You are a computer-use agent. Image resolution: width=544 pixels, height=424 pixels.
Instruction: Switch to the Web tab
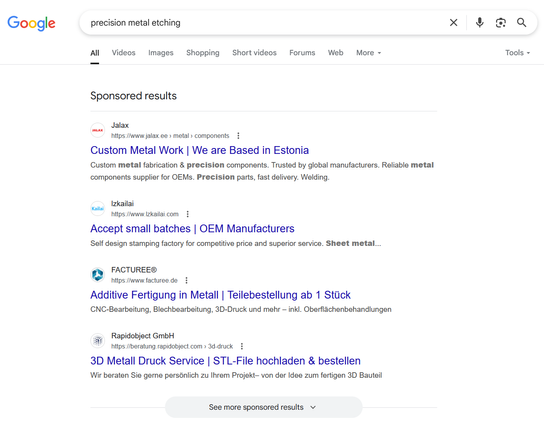click(x=335, y=53)
